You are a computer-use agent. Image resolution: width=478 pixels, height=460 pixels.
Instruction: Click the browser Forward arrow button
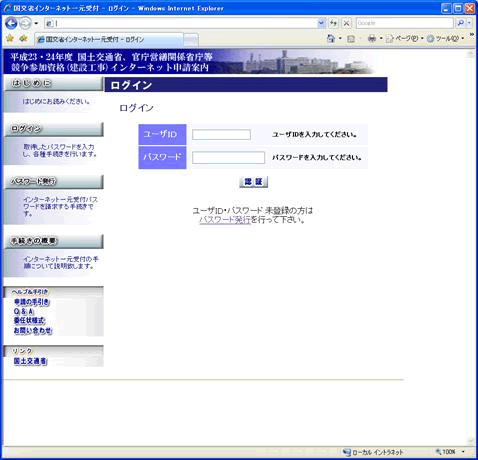(x=25, y=23)
